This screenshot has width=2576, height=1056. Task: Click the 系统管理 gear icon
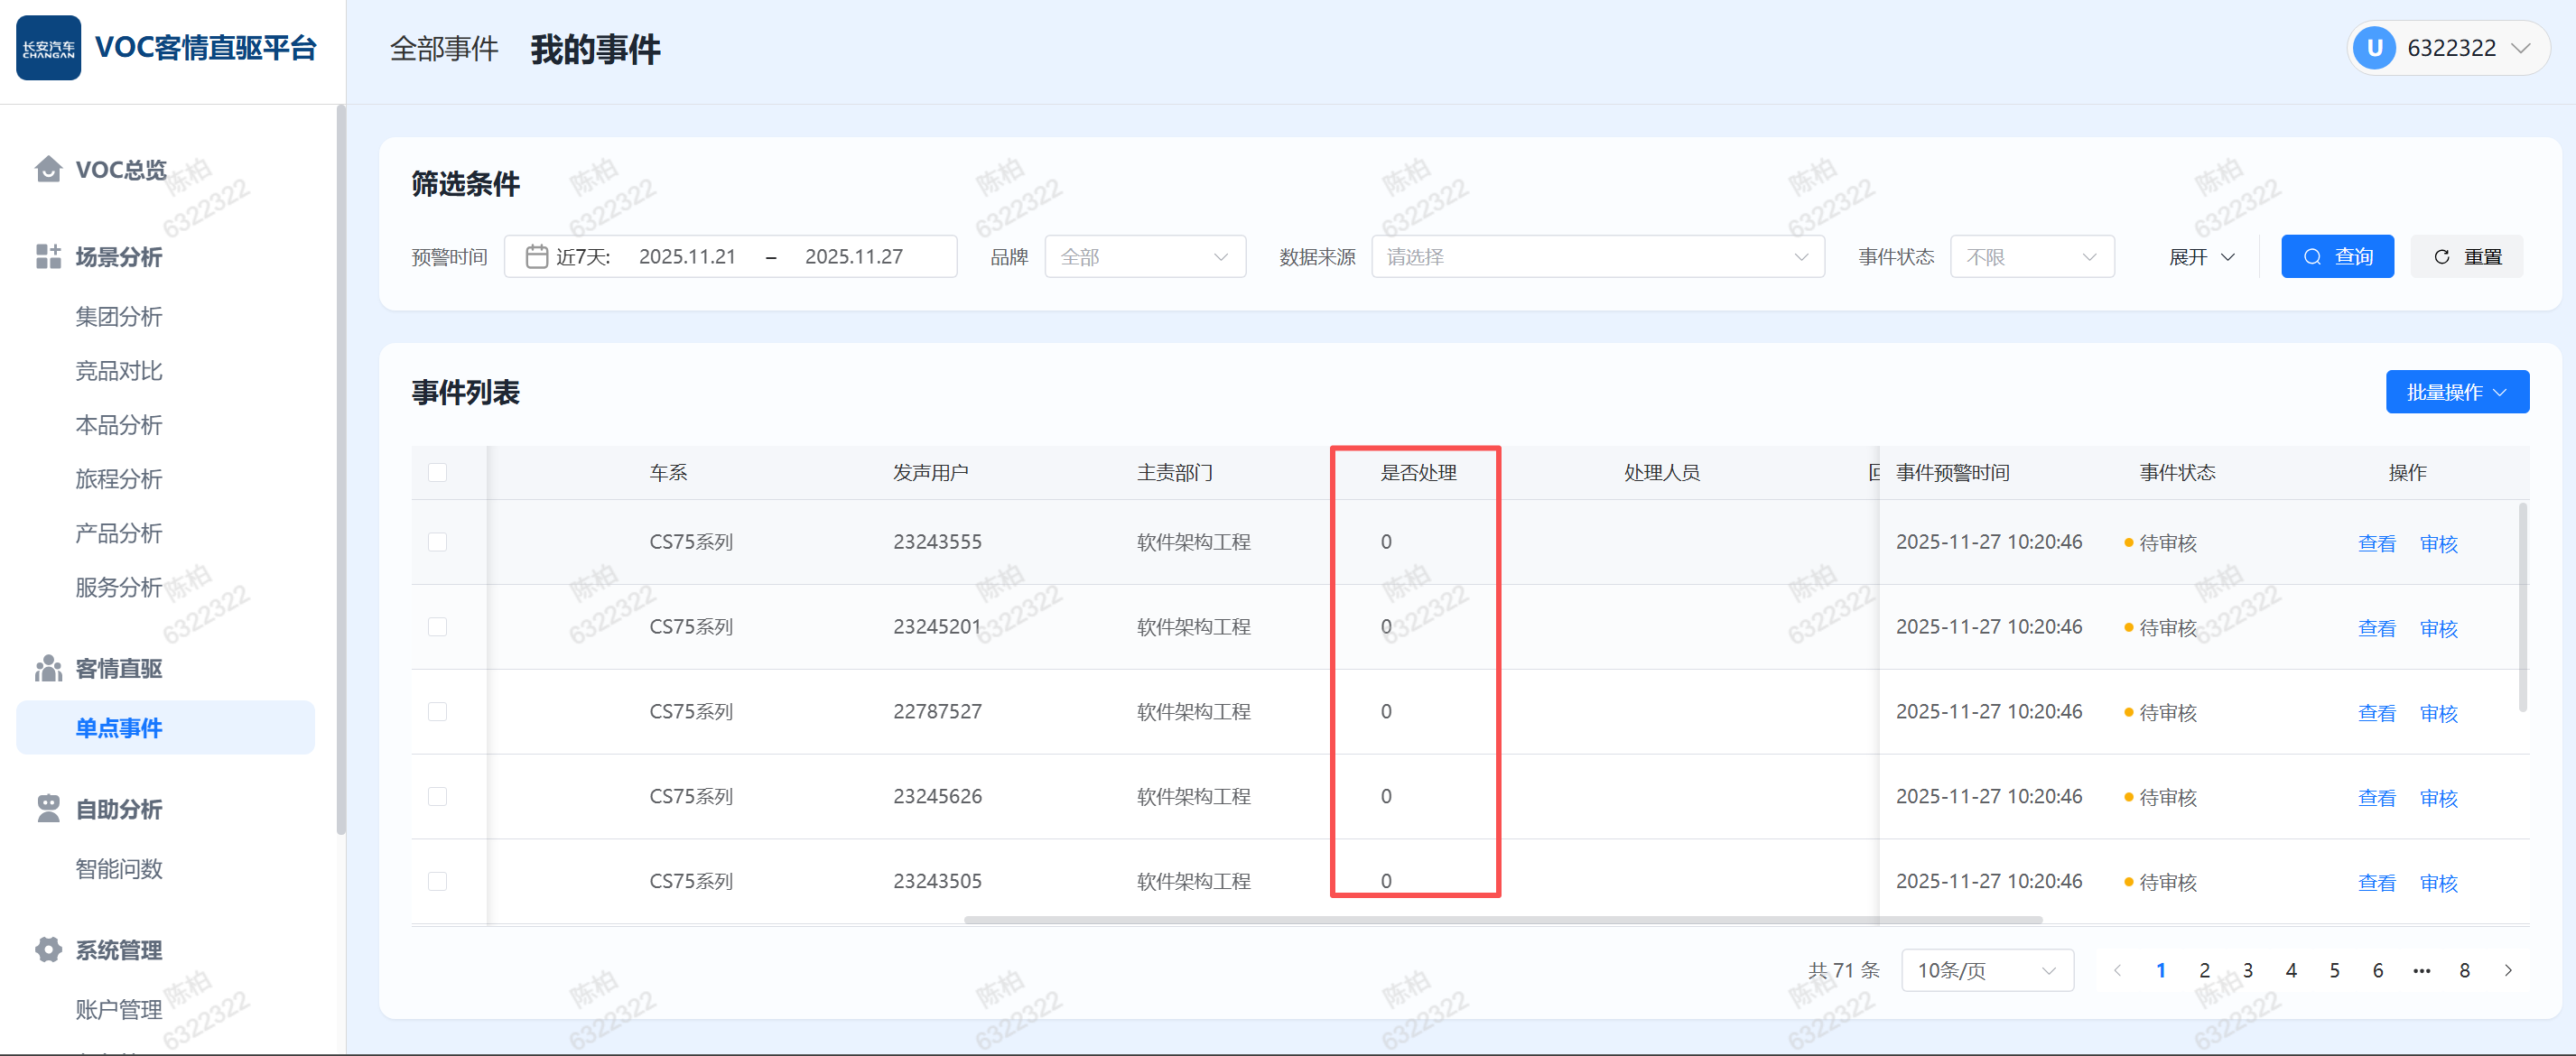48,949
